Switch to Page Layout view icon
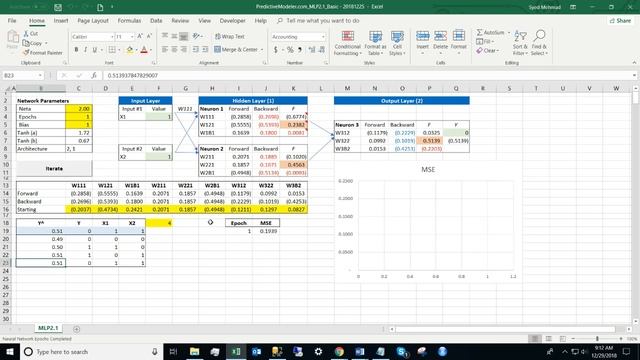Screen dimensions: 640x360 (x=549, y=339)
